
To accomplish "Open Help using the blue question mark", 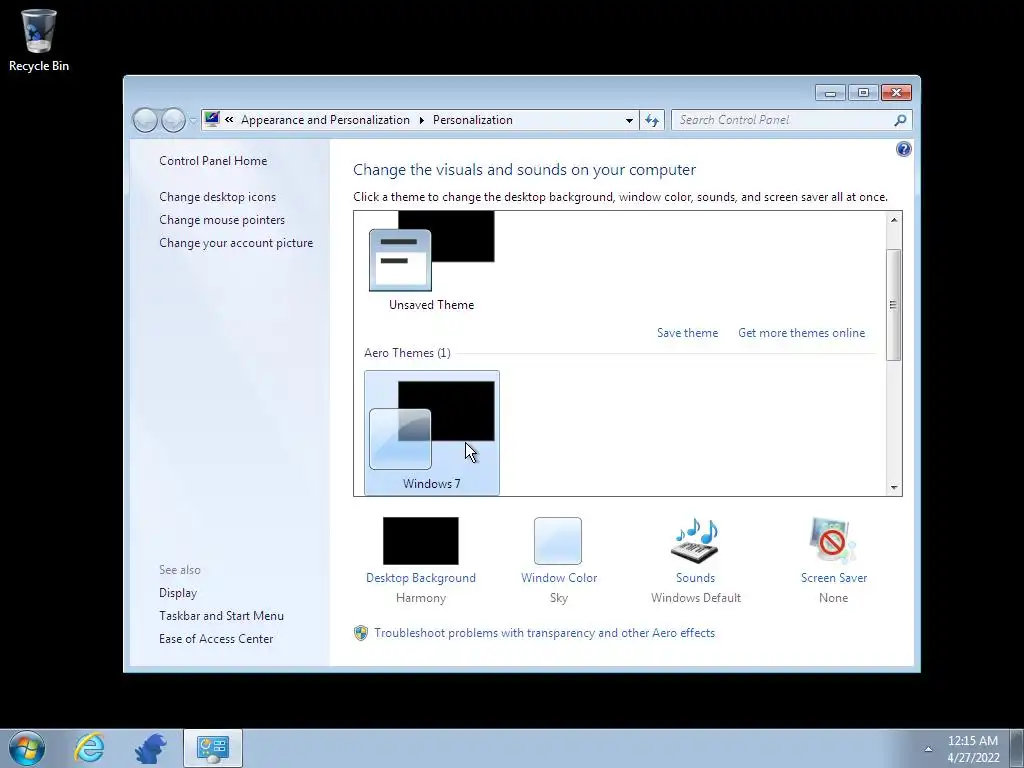I will [x=903, y=150].
